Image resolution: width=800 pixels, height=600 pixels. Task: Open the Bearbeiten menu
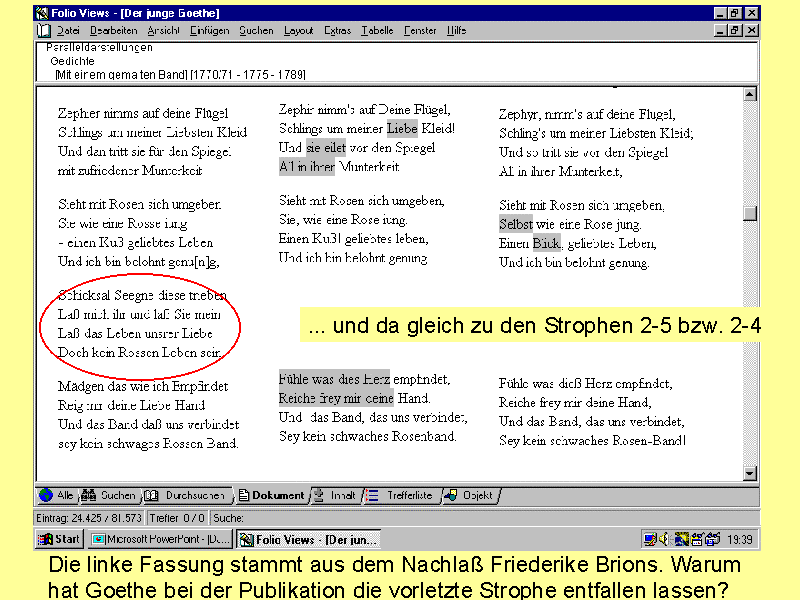point(113,31)
